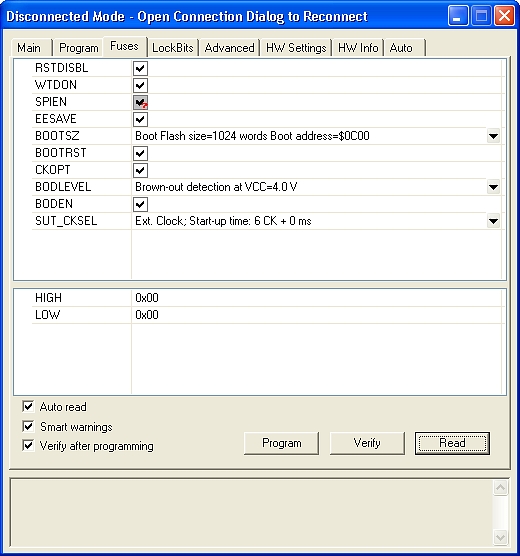Click the Verify button
The width and height of the screenshot is (520, 556).
367,443
